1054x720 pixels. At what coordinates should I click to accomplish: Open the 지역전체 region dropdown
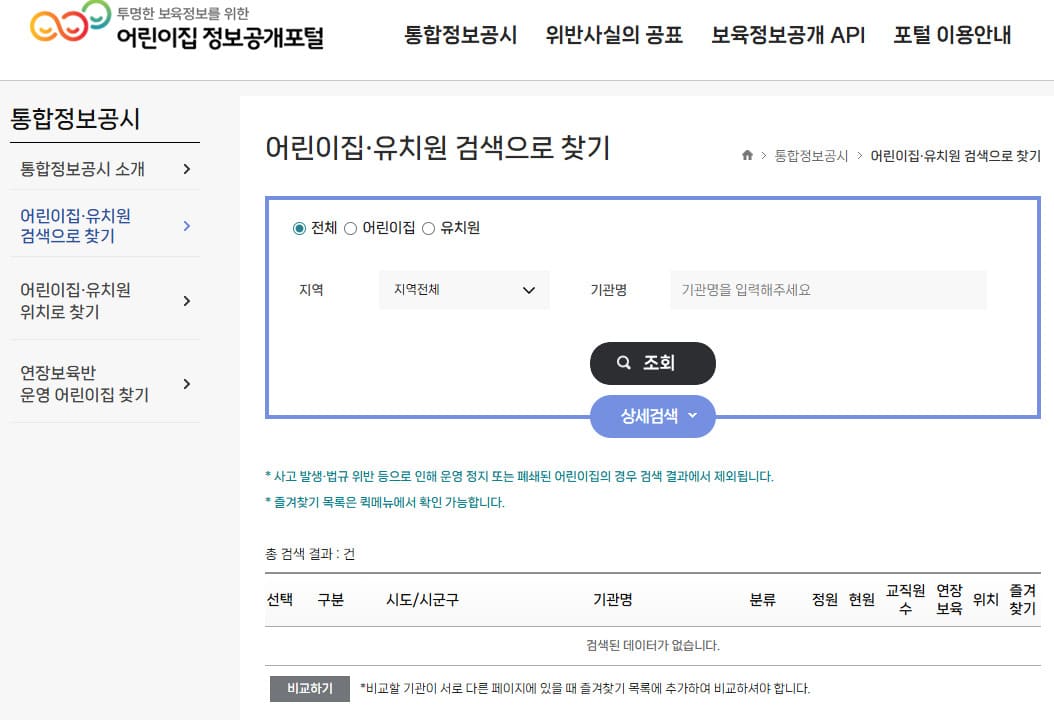pyautogui.click(x=462, y=290)
